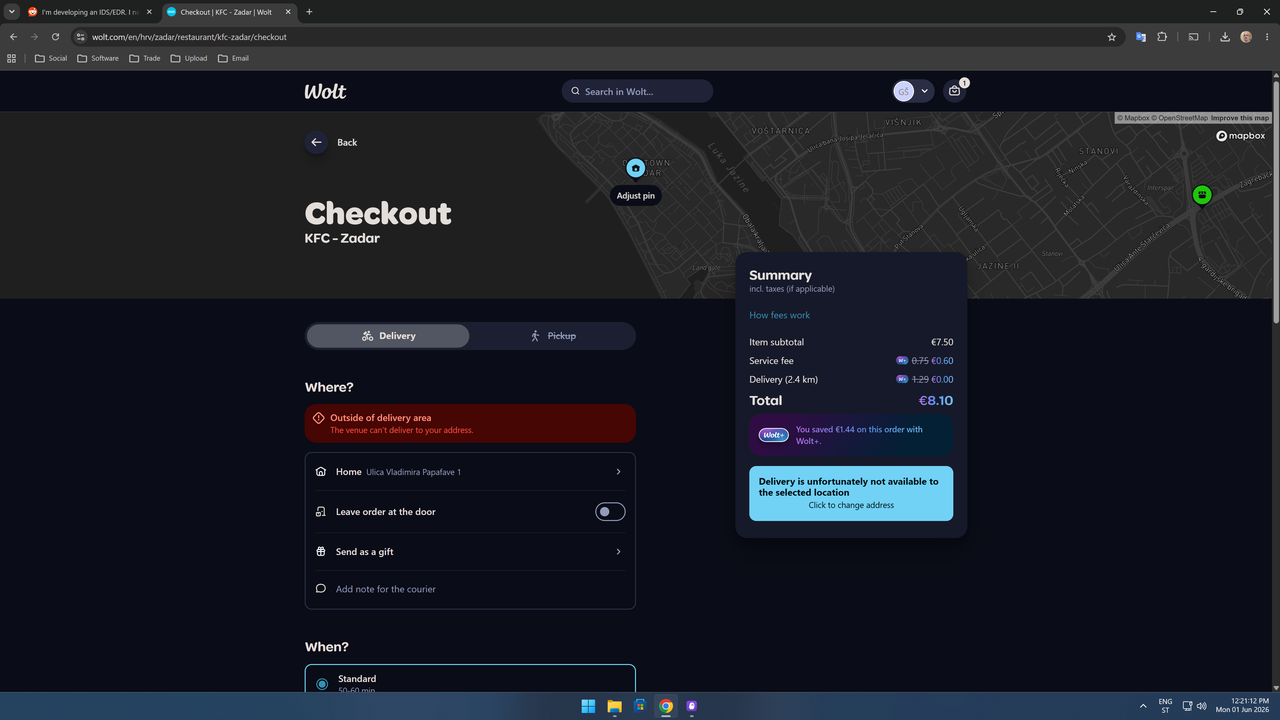Click the address bar URL
This screenshot has height=720, width=1280.
(x=190, y=37)
